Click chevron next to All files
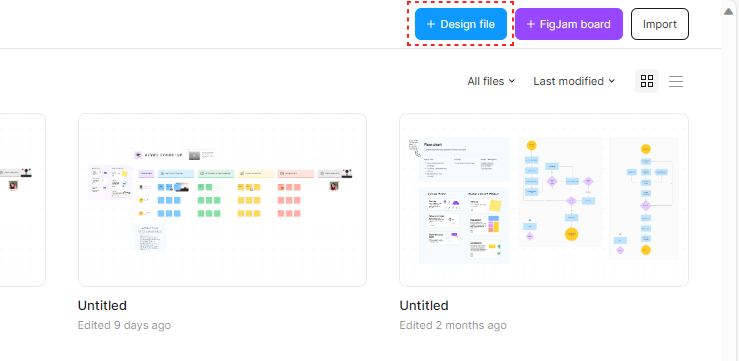 (512, 81)
